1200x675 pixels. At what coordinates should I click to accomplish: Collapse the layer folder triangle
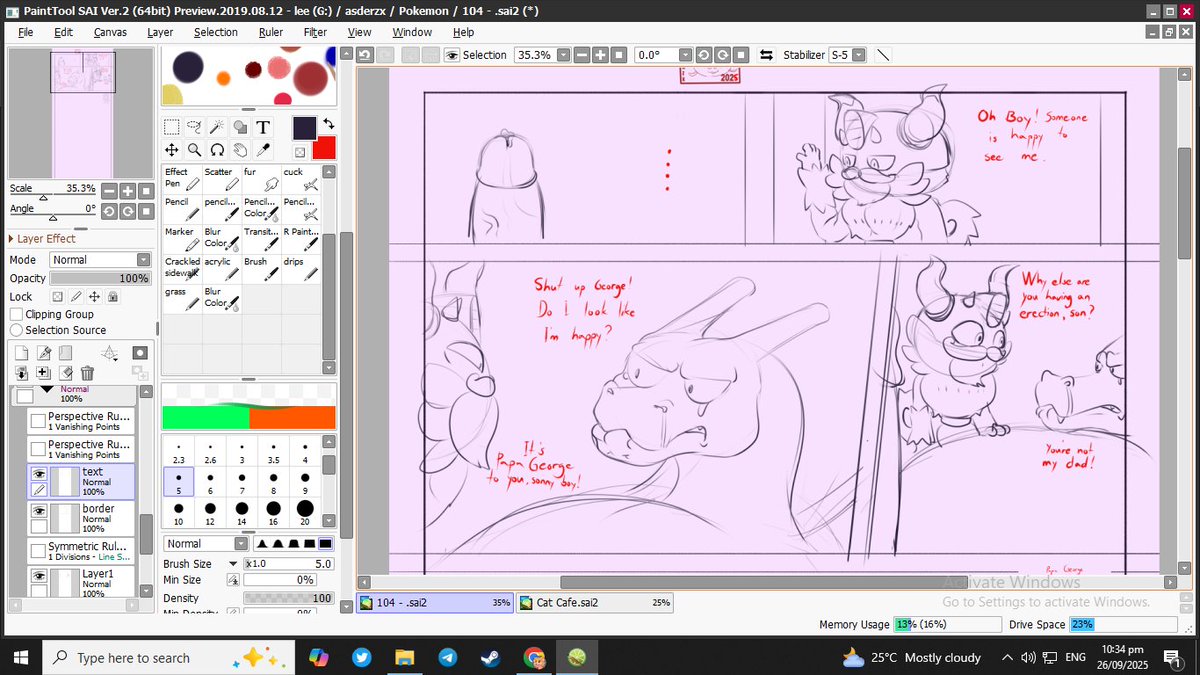(x=45, y=389)
